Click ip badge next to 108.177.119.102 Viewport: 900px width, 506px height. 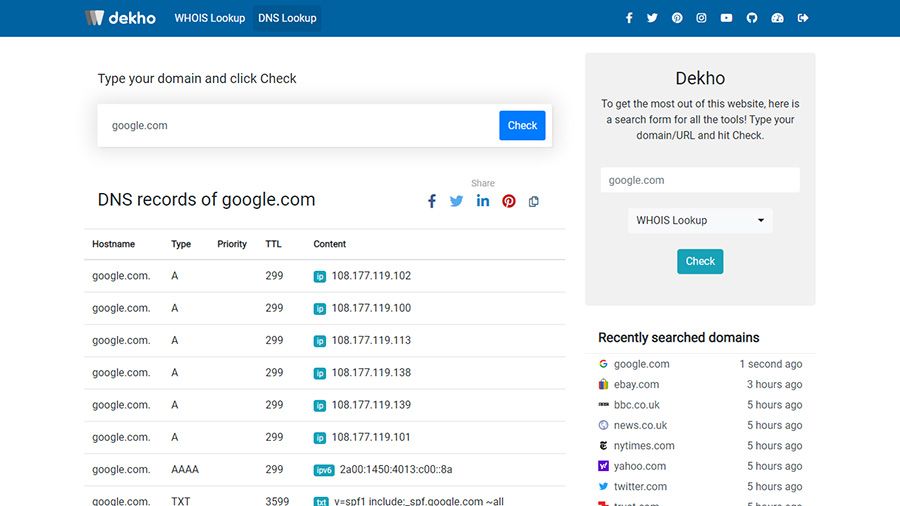point(320,277)
